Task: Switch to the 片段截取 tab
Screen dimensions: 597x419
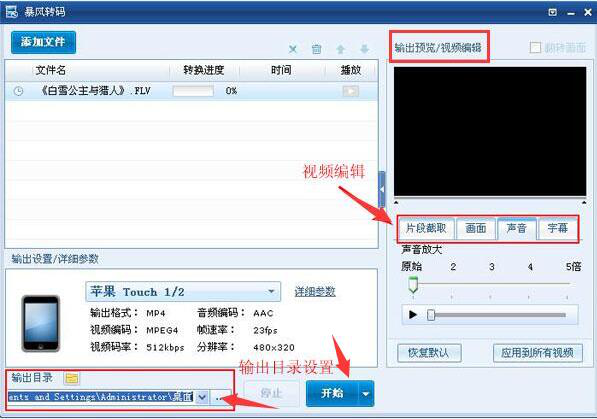Action: (x=426, y=228)
